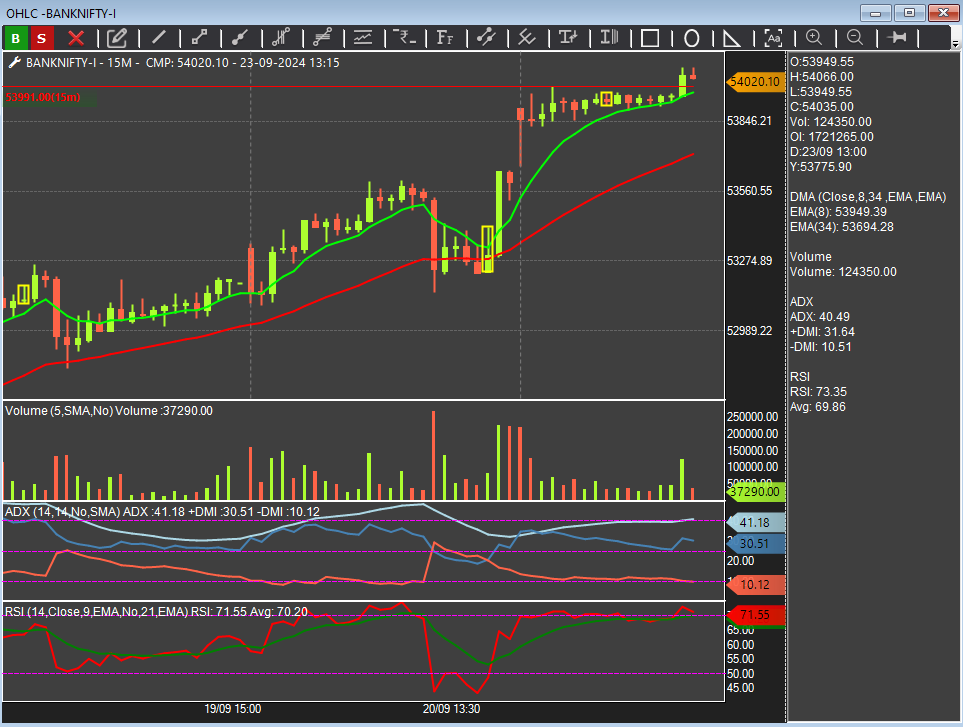Click the zoom in magnifier icon
Viewport: 963px width, 727px height.
pos(814,38)
